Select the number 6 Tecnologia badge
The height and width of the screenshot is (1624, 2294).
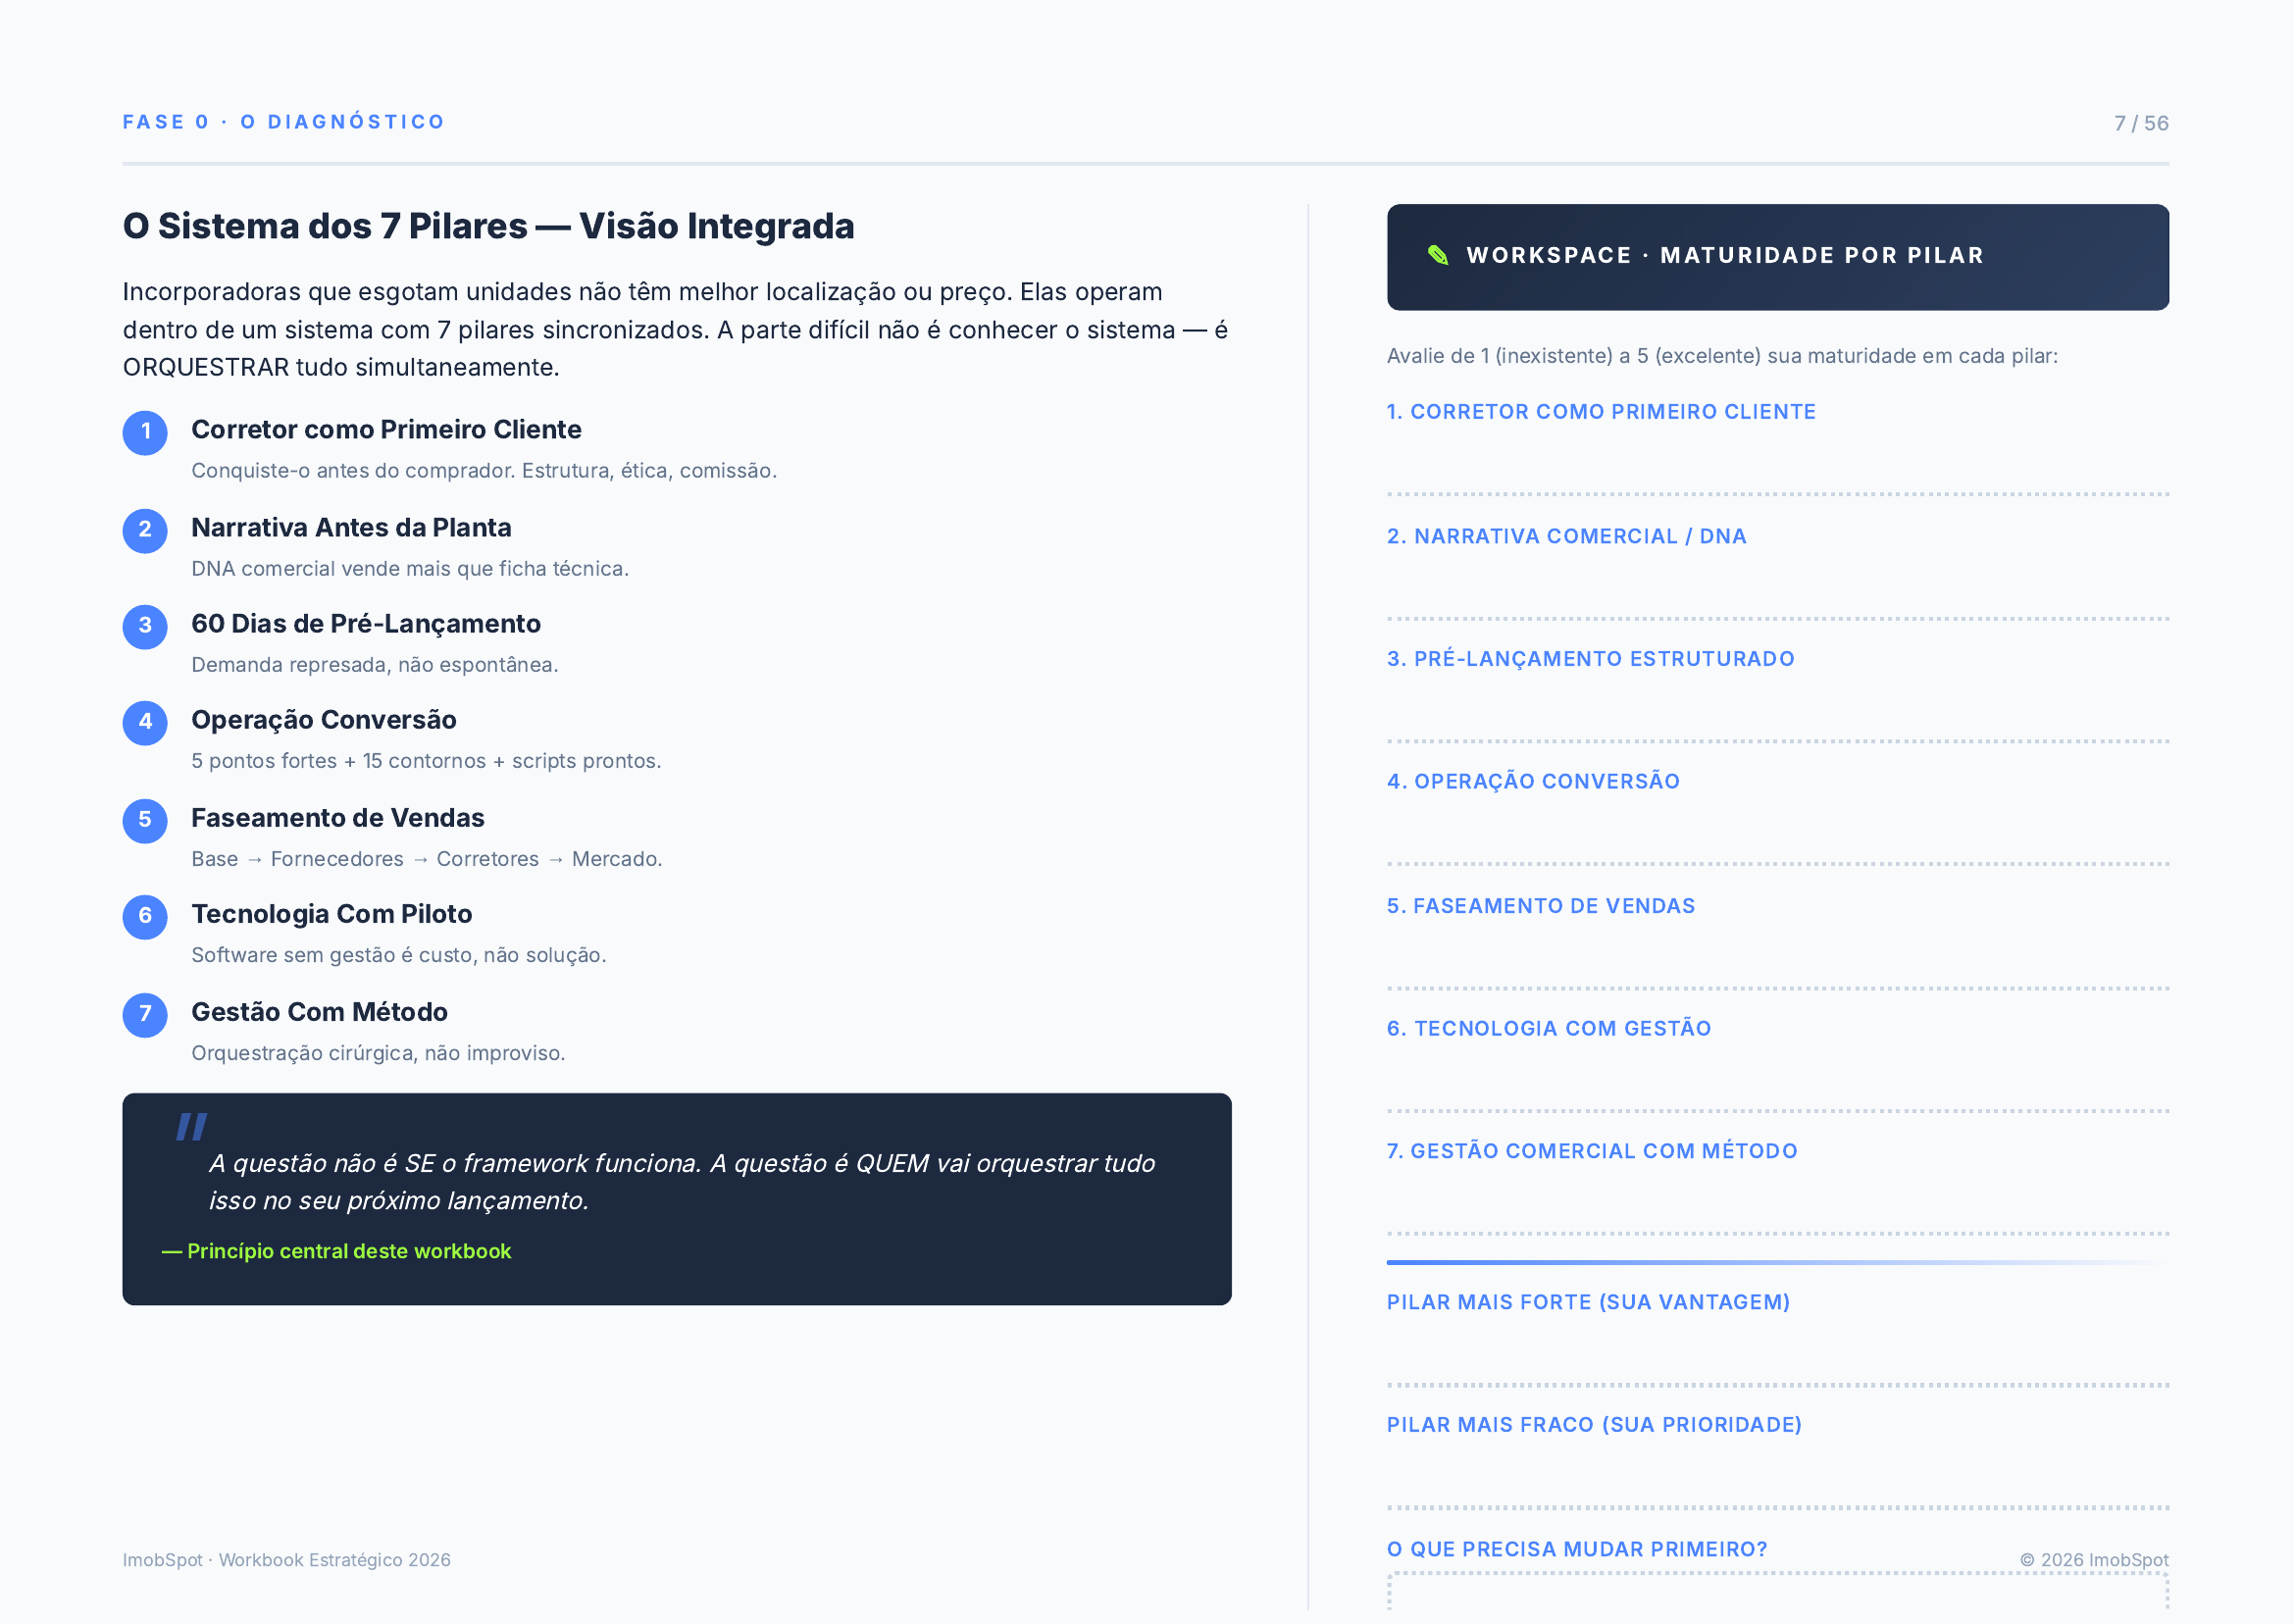(145, 916)
